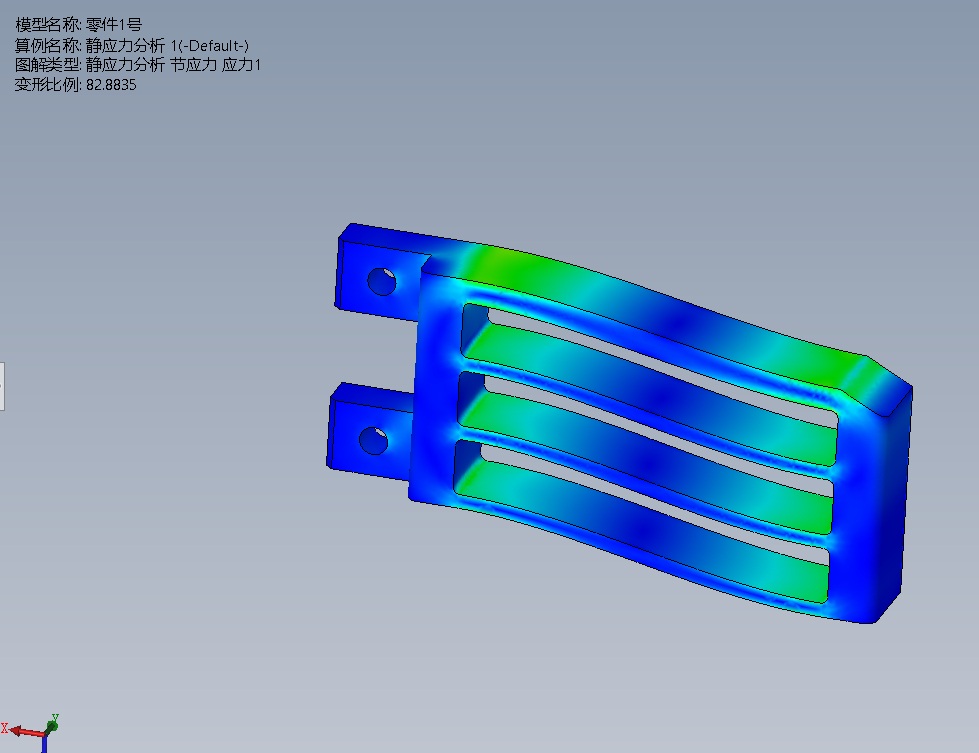Click the green Y axis on triad
This screenshot has width=979, height=753.
click(x=53, y=721)
